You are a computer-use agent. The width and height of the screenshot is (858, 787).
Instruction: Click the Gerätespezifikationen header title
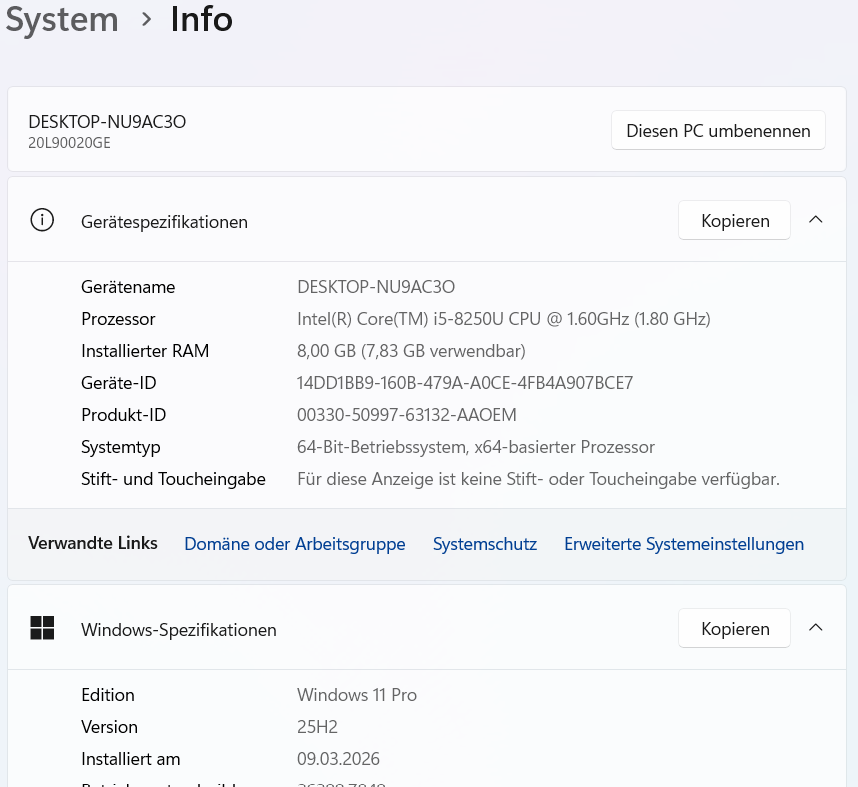pos(164,222)
